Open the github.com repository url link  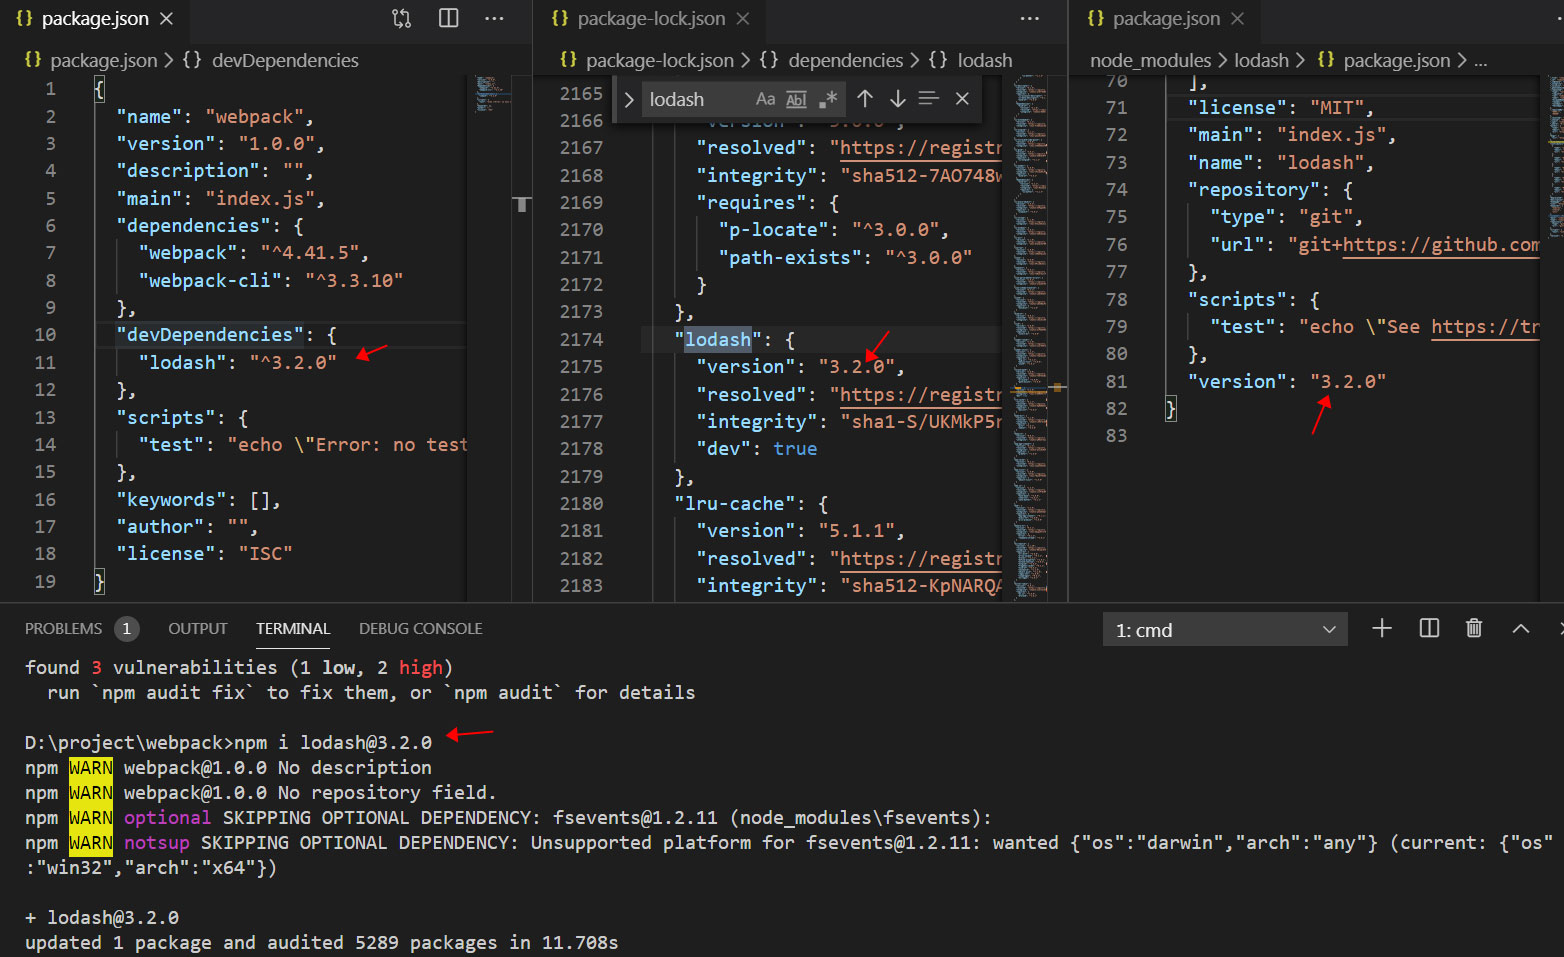coord(1440,245)
